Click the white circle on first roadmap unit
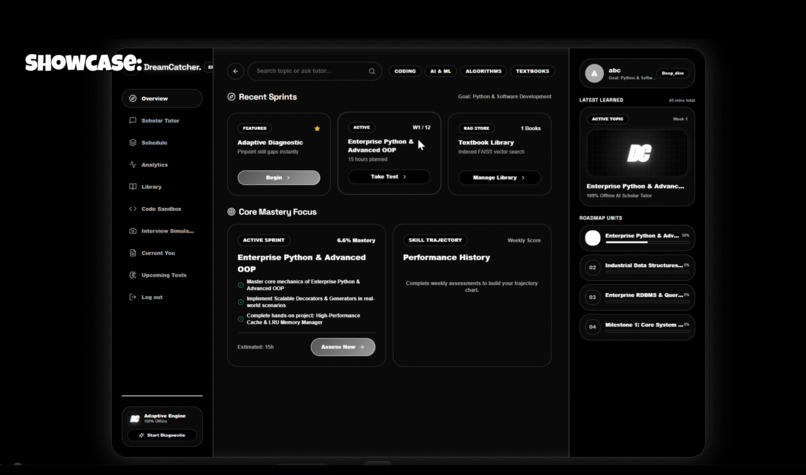Viewport: 806px width, 475px height. point(593,238)
